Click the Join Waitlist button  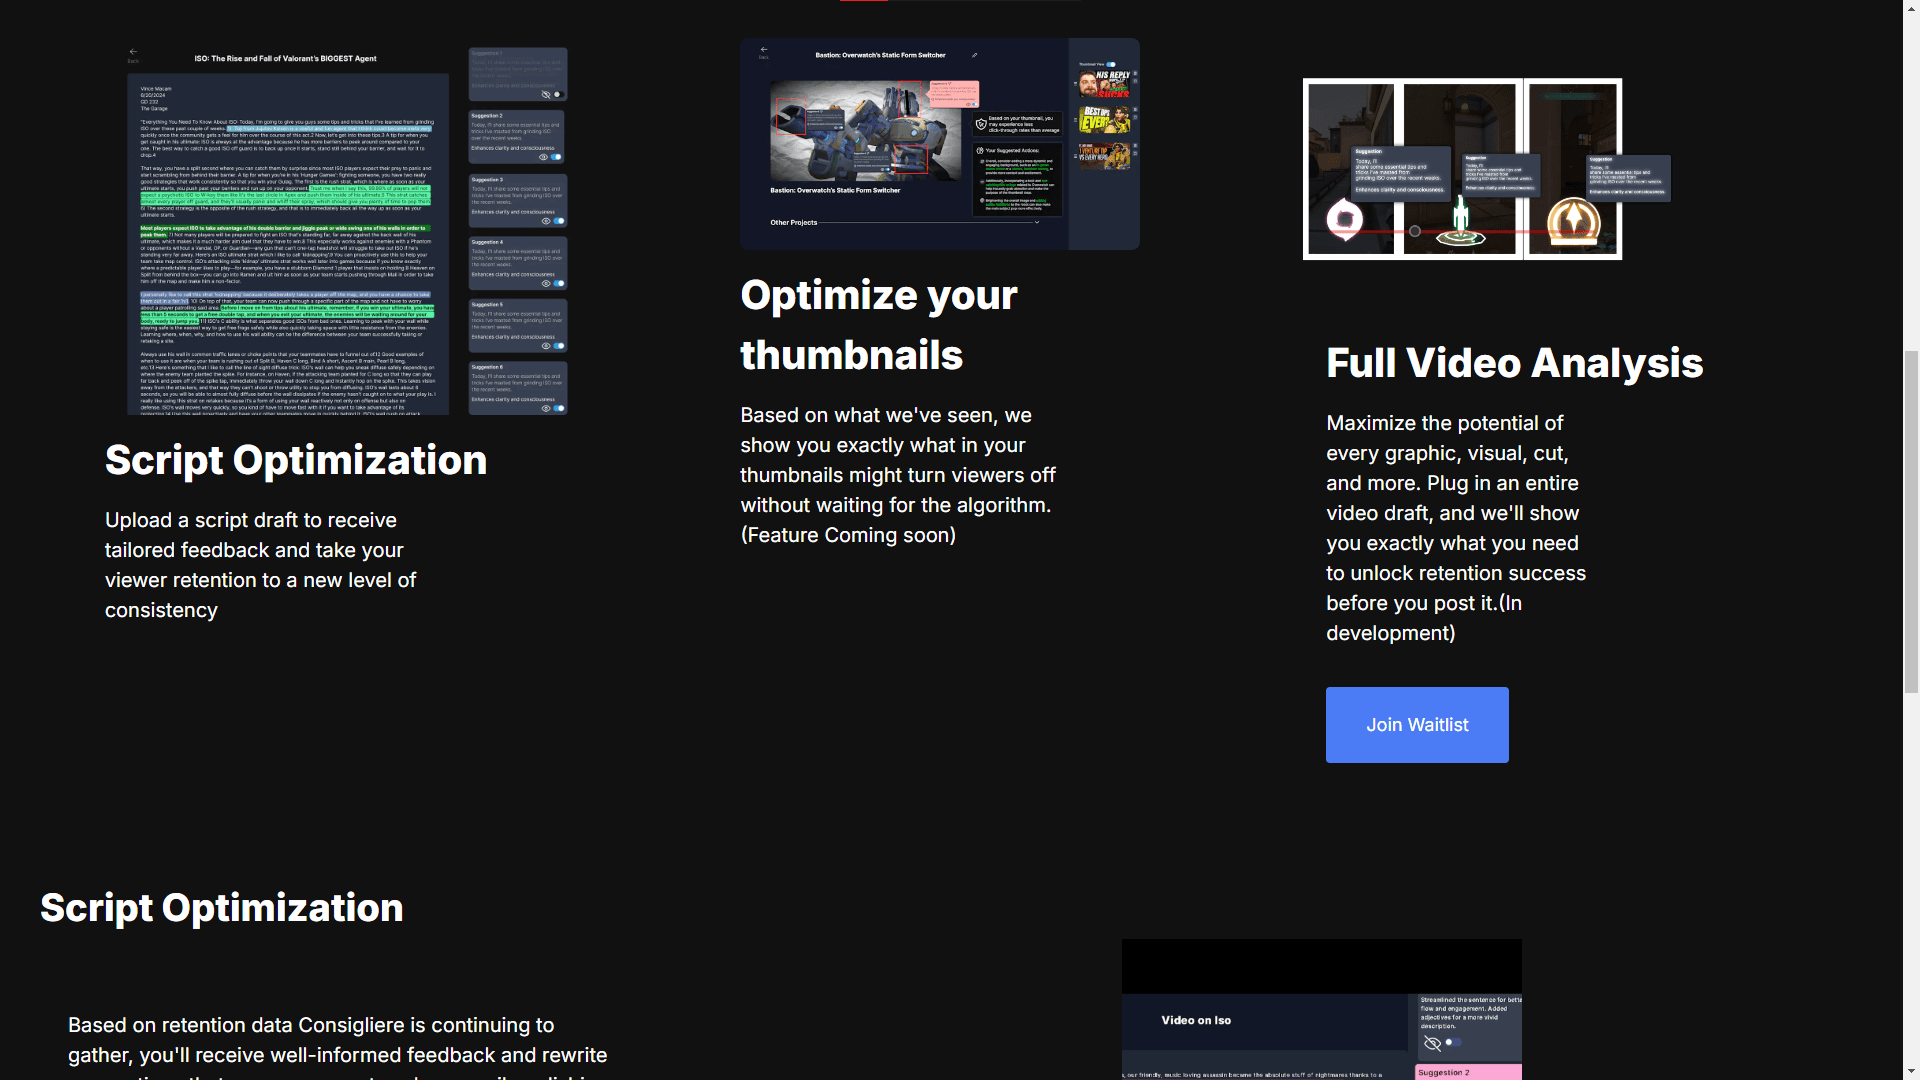pos(1417,725)
